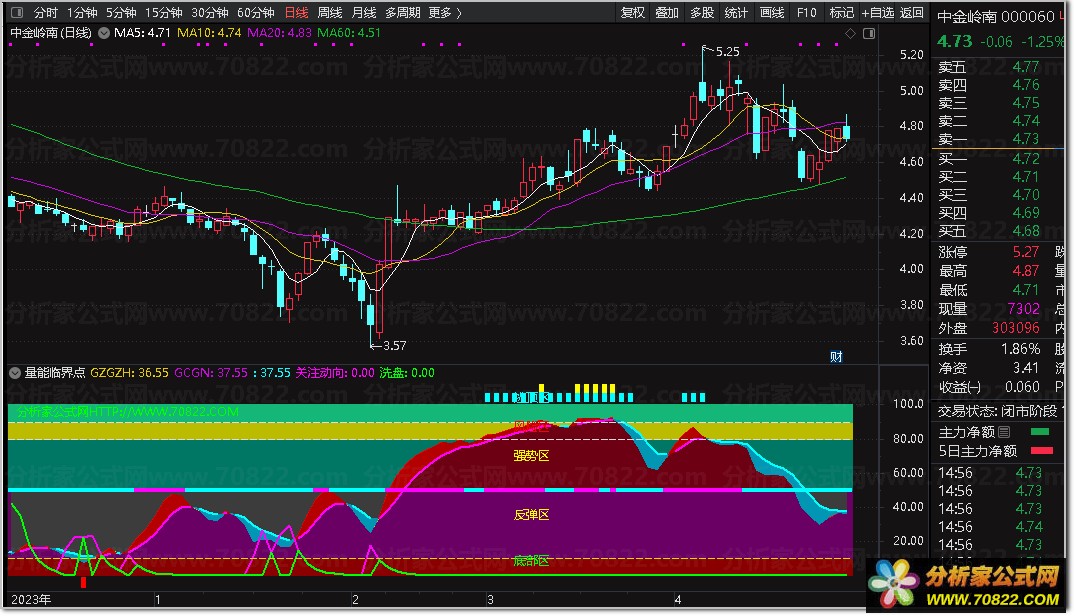
Task: Add stock with +自选 button
Action: [x=878, y=12]
